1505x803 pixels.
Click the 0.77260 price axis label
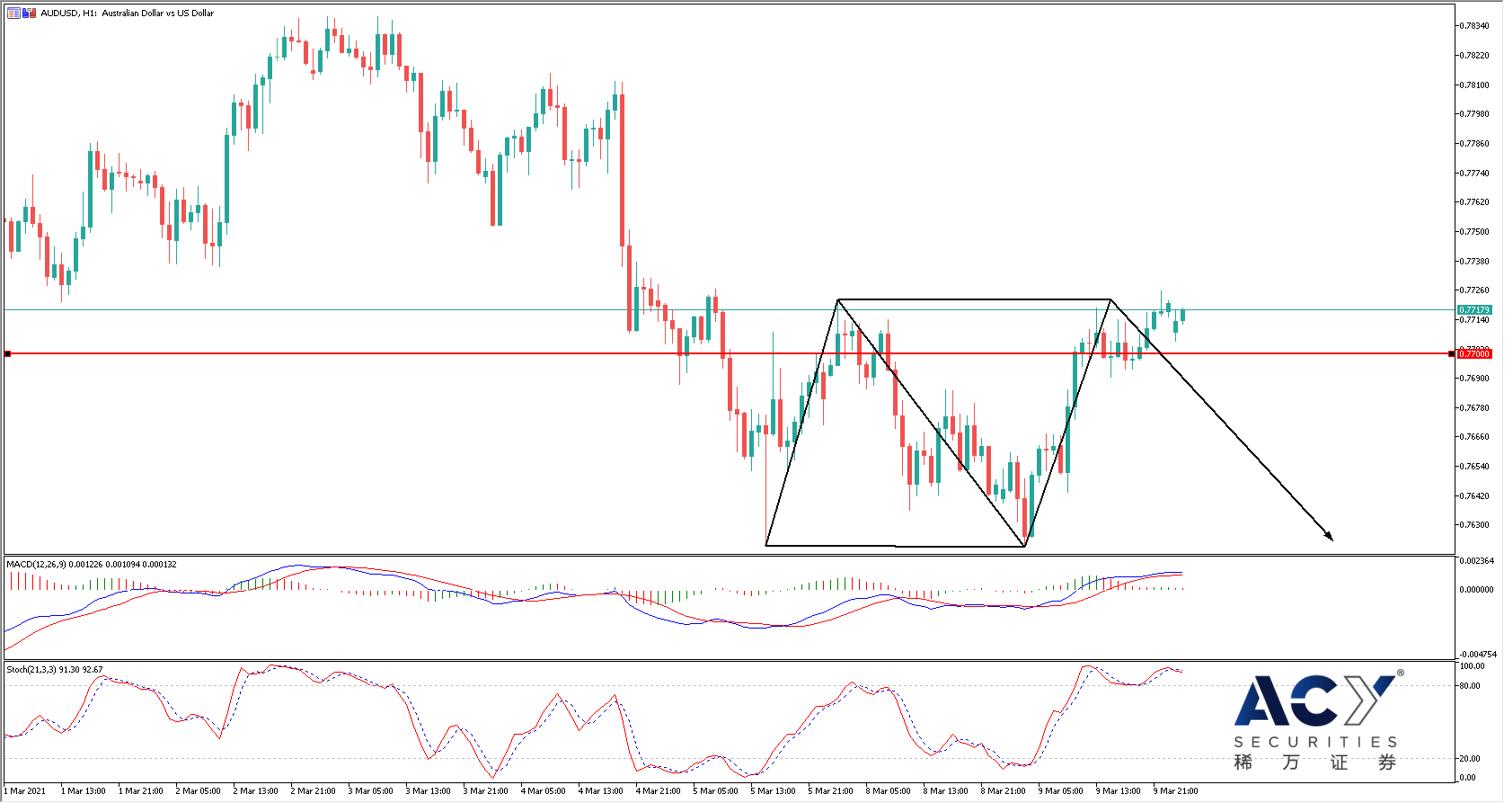[x=1475, y=290]
